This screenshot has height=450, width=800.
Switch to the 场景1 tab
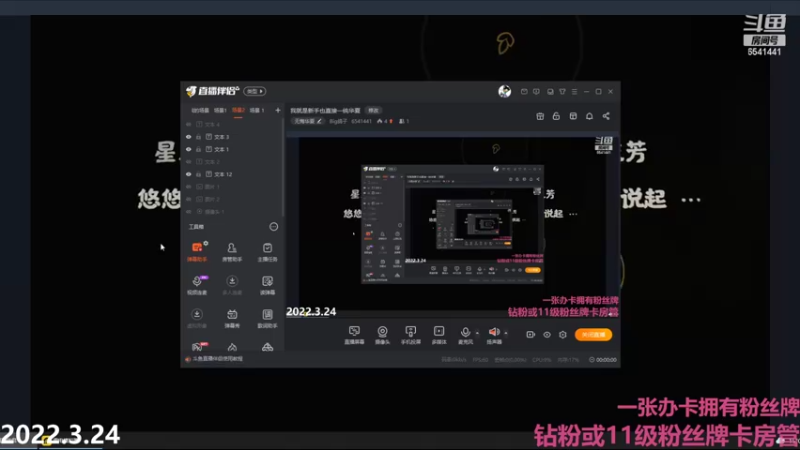point(220,110)
